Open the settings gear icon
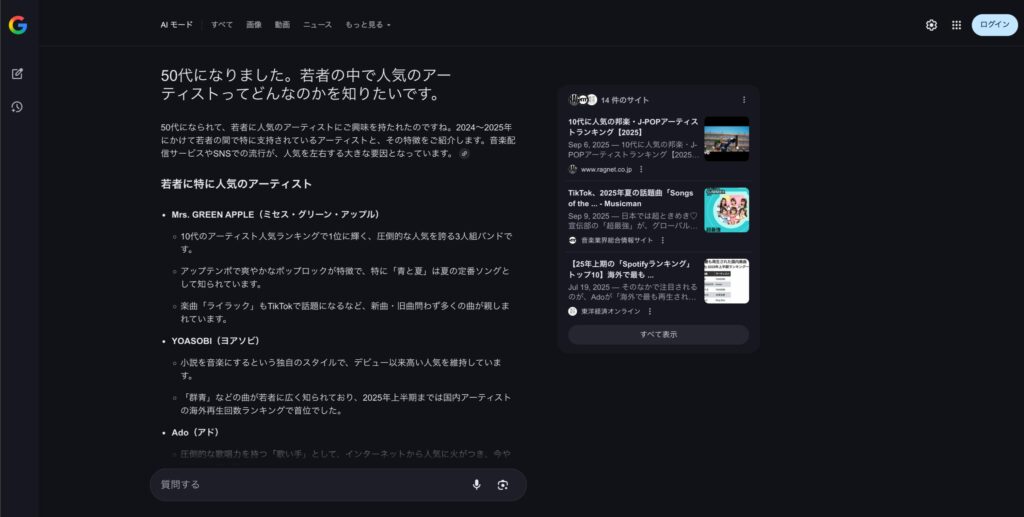This screenshot has height=517, width=1024. 931,25
